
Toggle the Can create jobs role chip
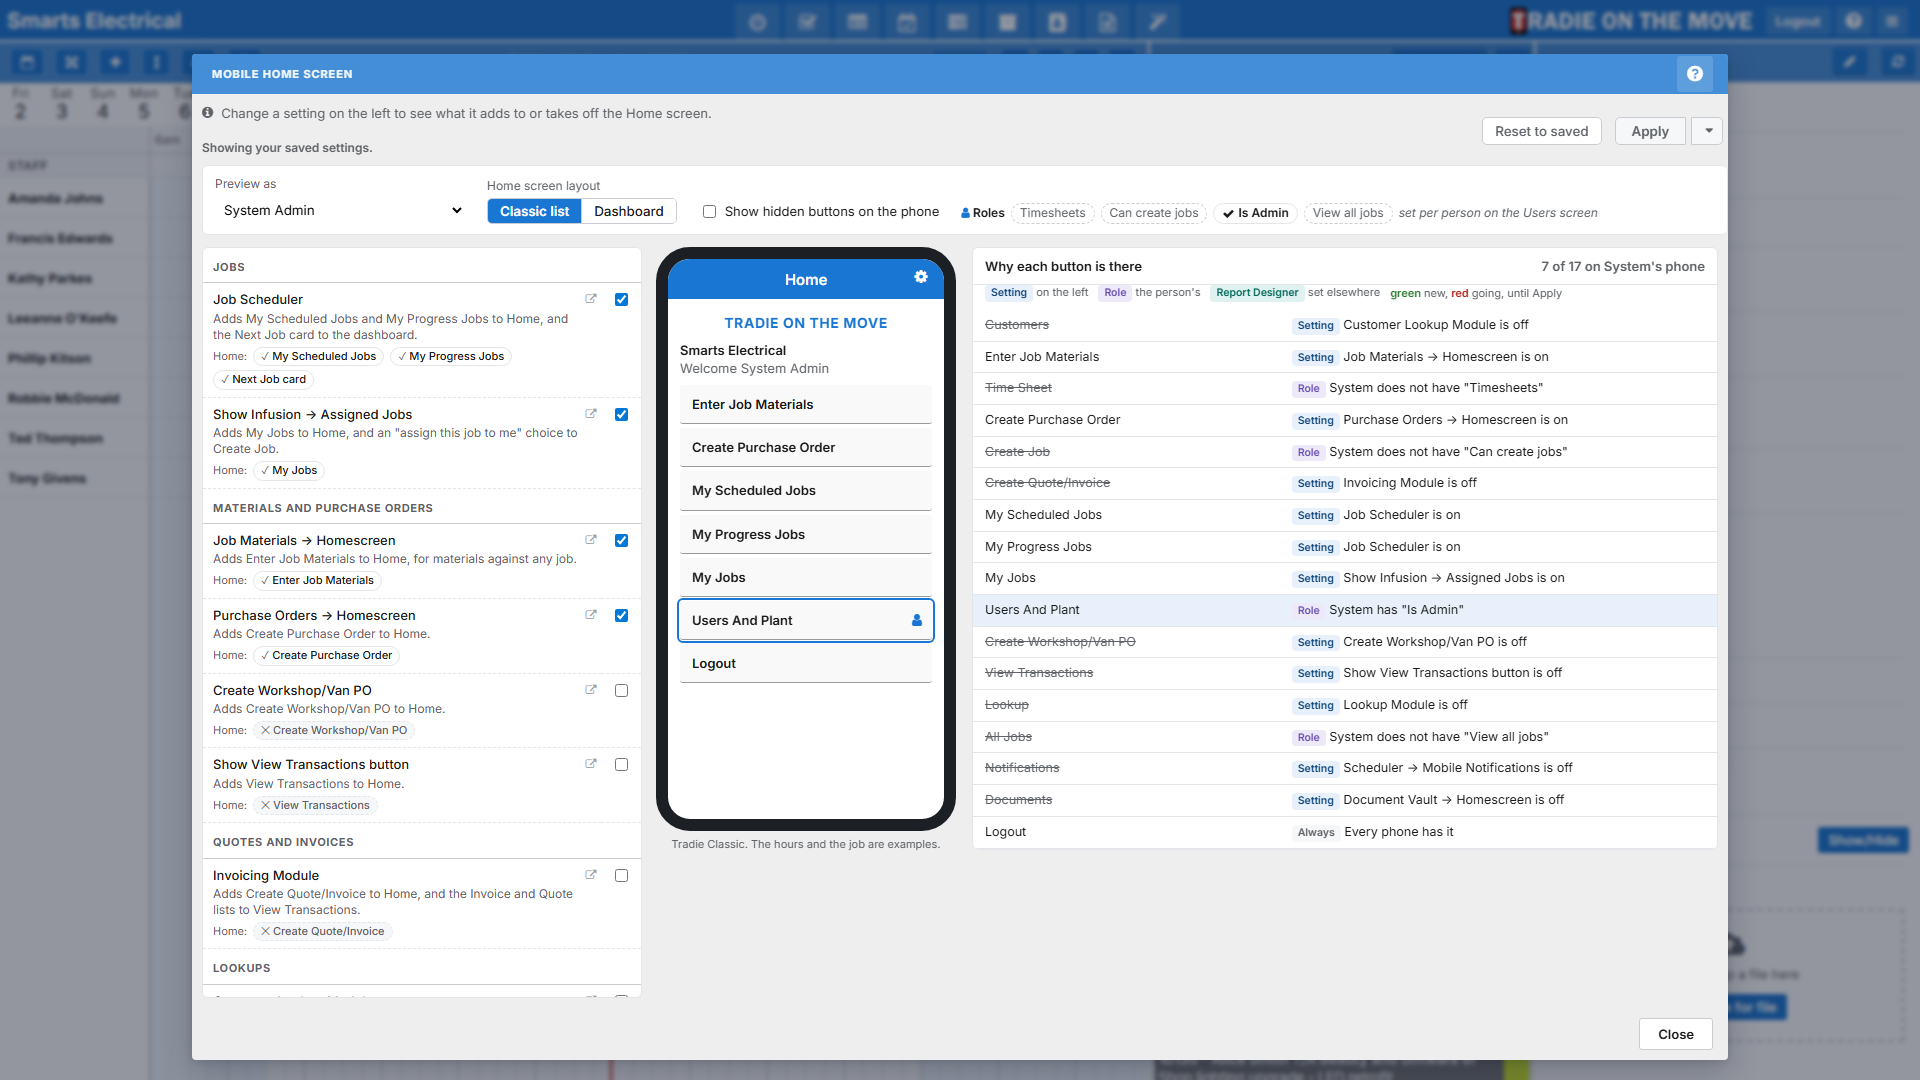click(x=1154, y=213)
